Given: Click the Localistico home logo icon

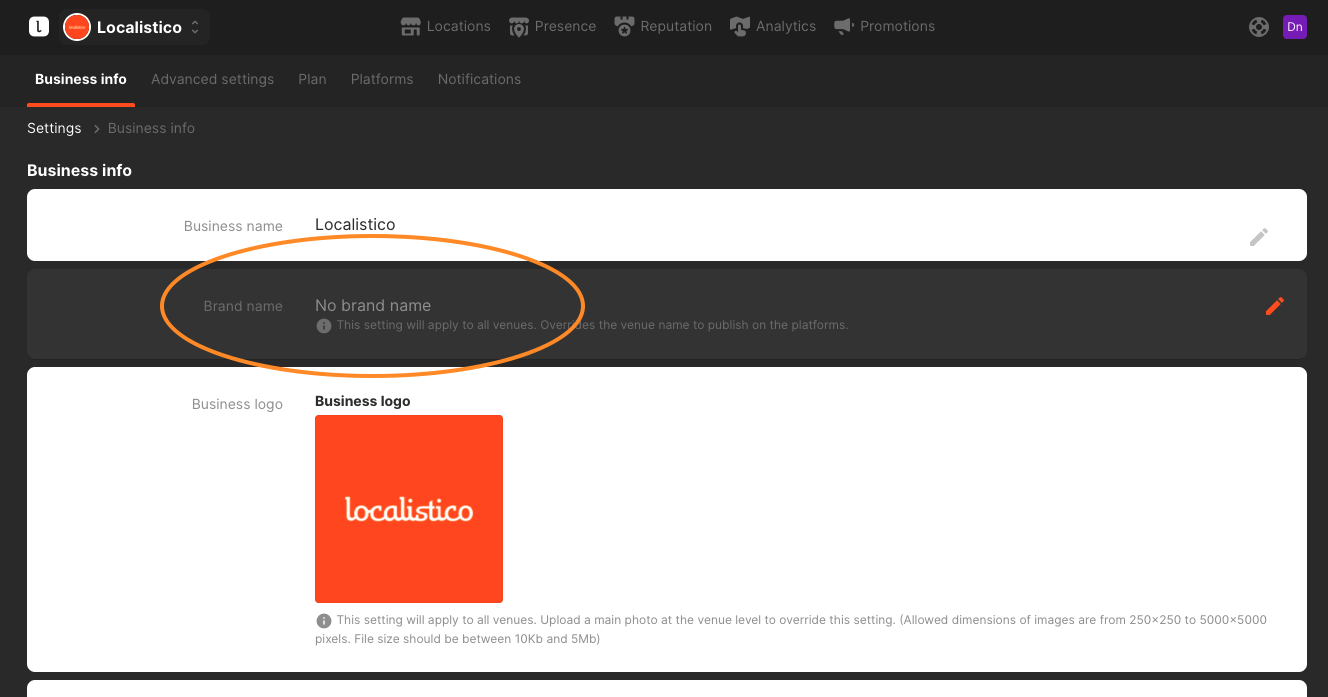Looking at the screenshot, I should 38,27.
